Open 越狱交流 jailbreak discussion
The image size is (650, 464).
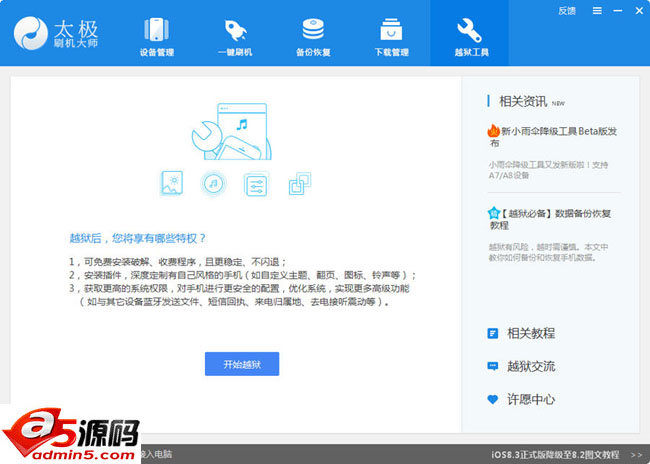[x=530, y=366]
